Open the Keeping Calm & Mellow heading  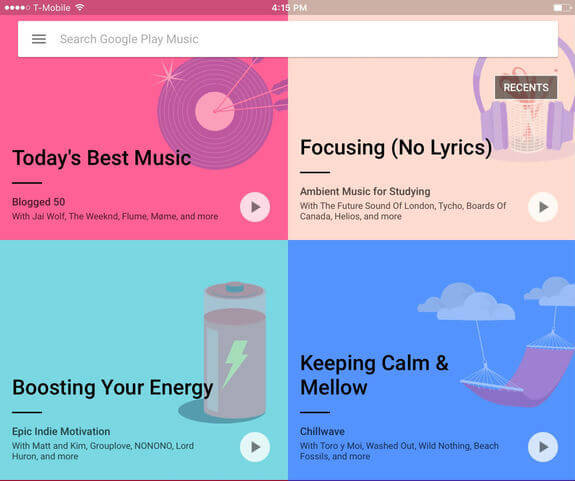pyautogui.click(x=374, y=375)
